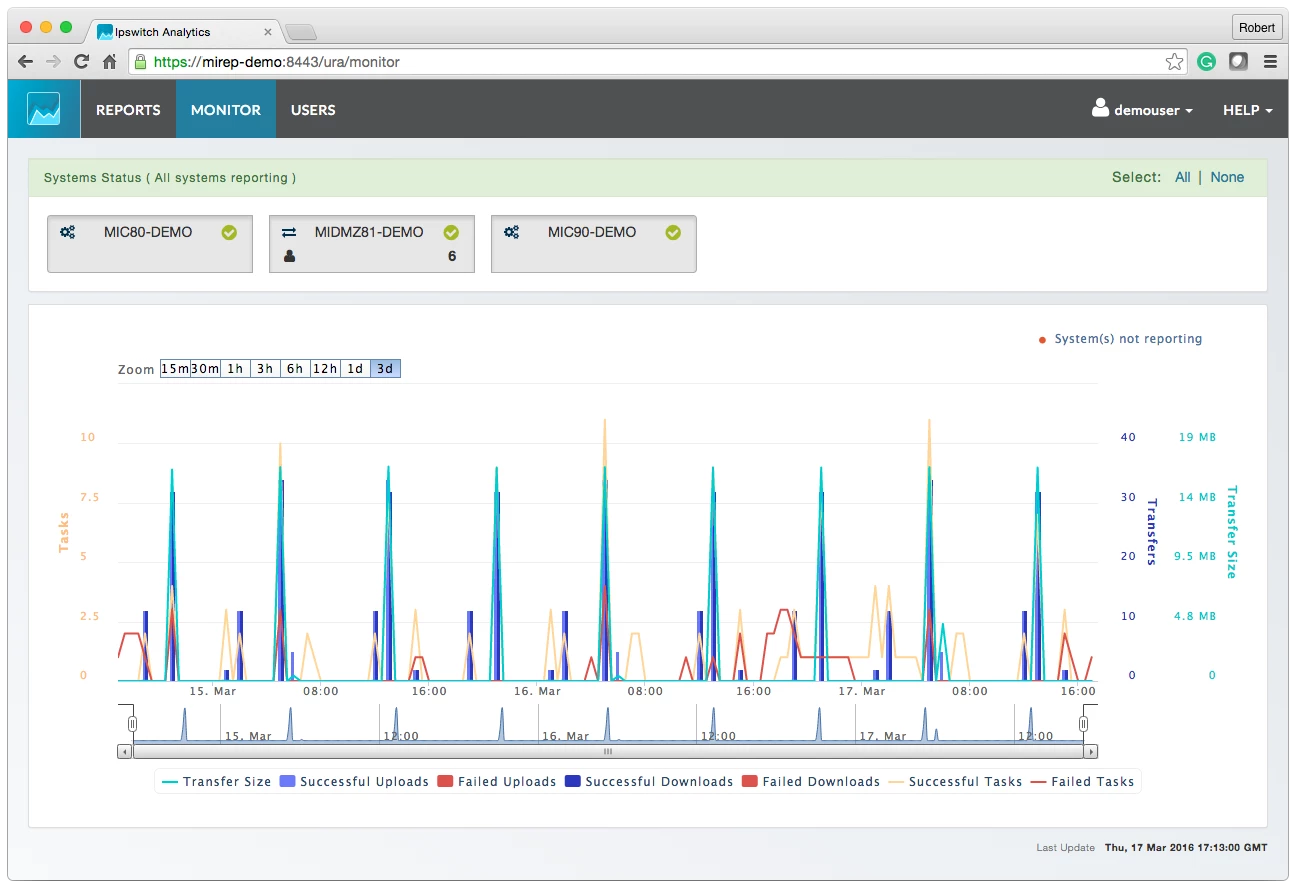This screenshot has width=1297, height=891.
Task: Set chart zoom to 6h
Action: (295, 369)
